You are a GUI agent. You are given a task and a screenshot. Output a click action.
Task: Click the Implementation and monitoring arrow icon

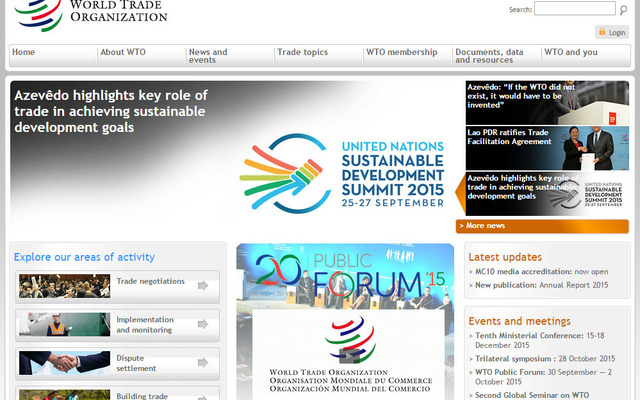203,324
